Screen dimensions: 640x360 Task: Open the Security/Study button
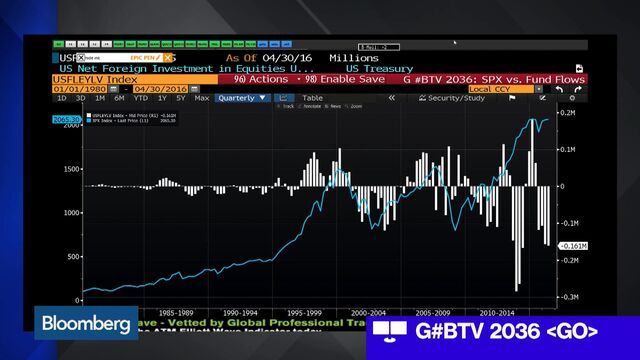(x=452, y=98)
